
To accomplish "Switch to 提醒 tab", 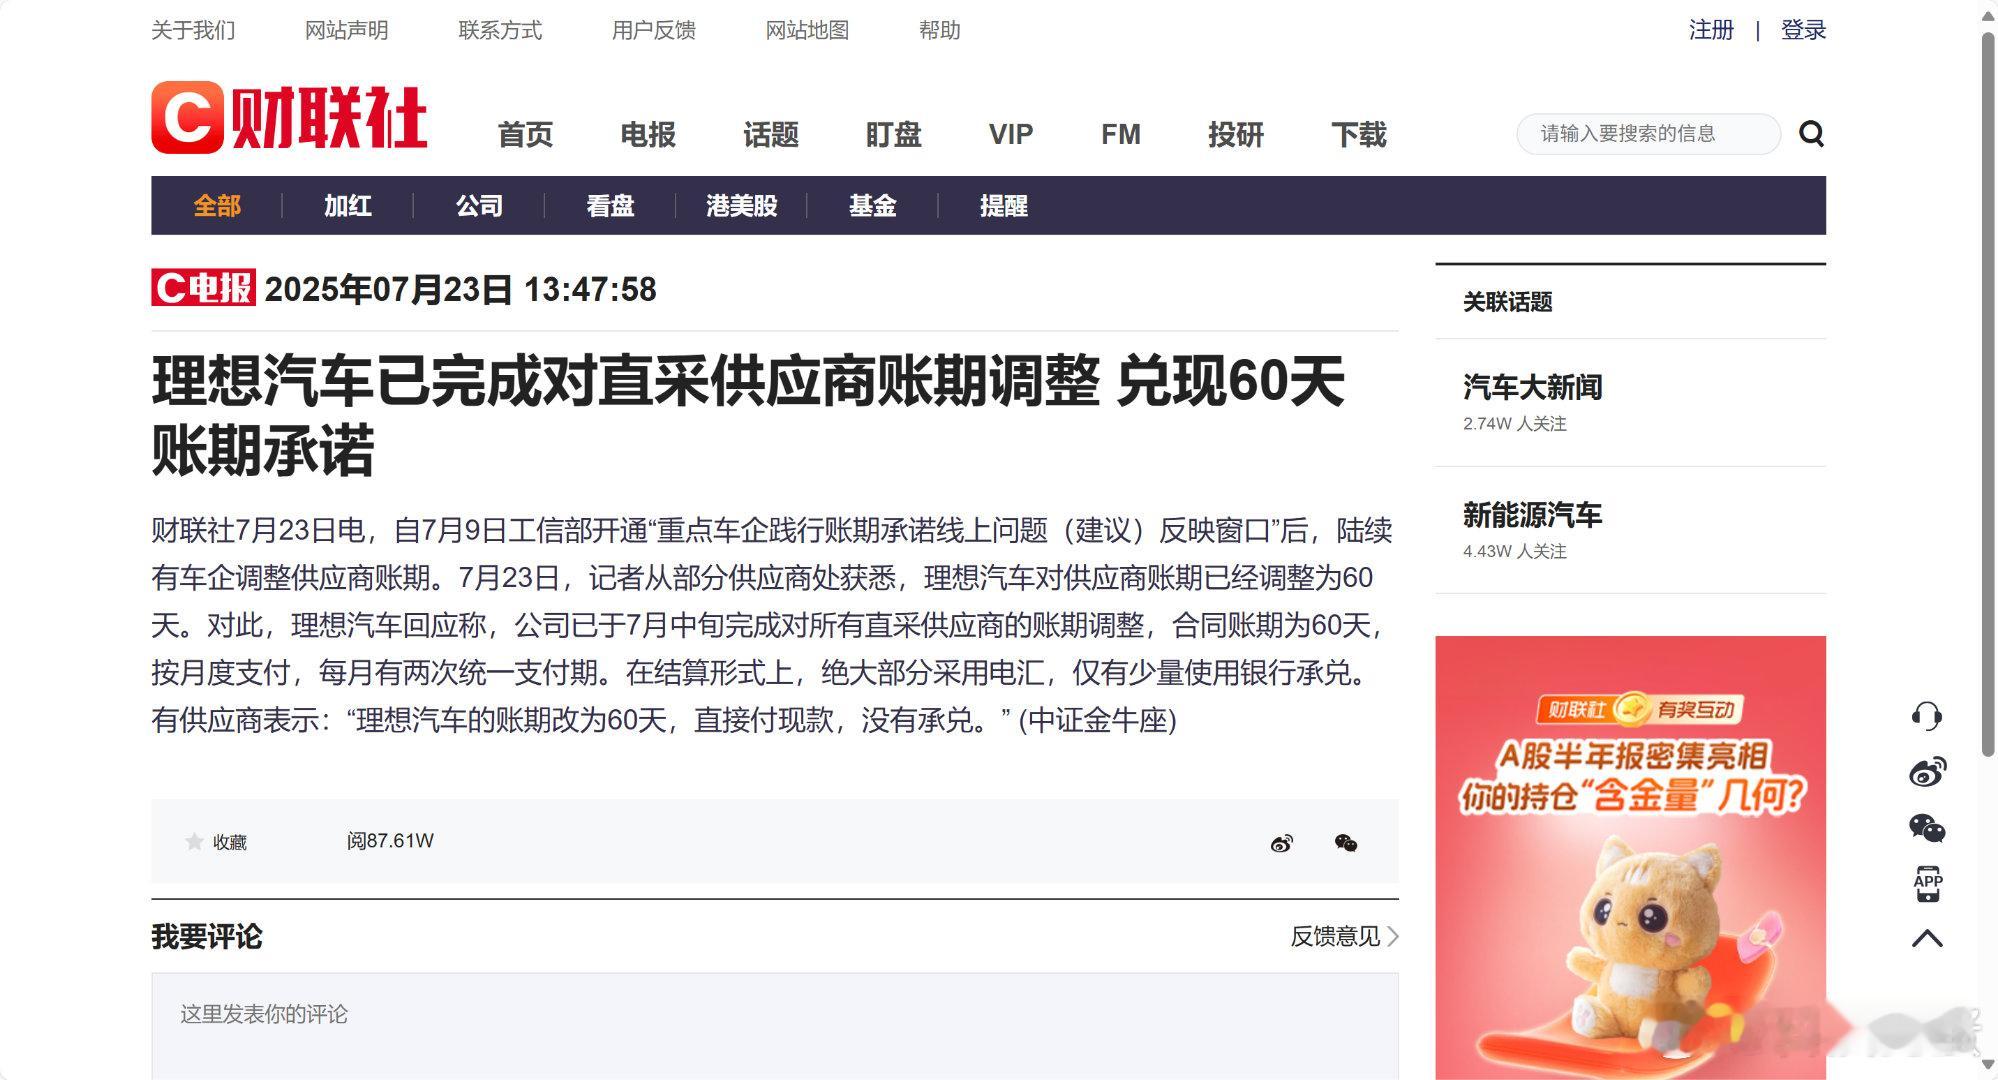I will [1004, 206].
